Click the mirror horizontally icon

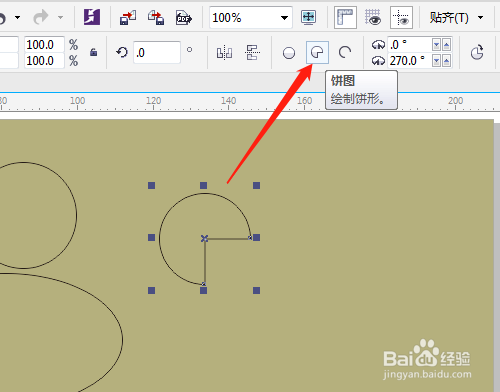[224, 53]
